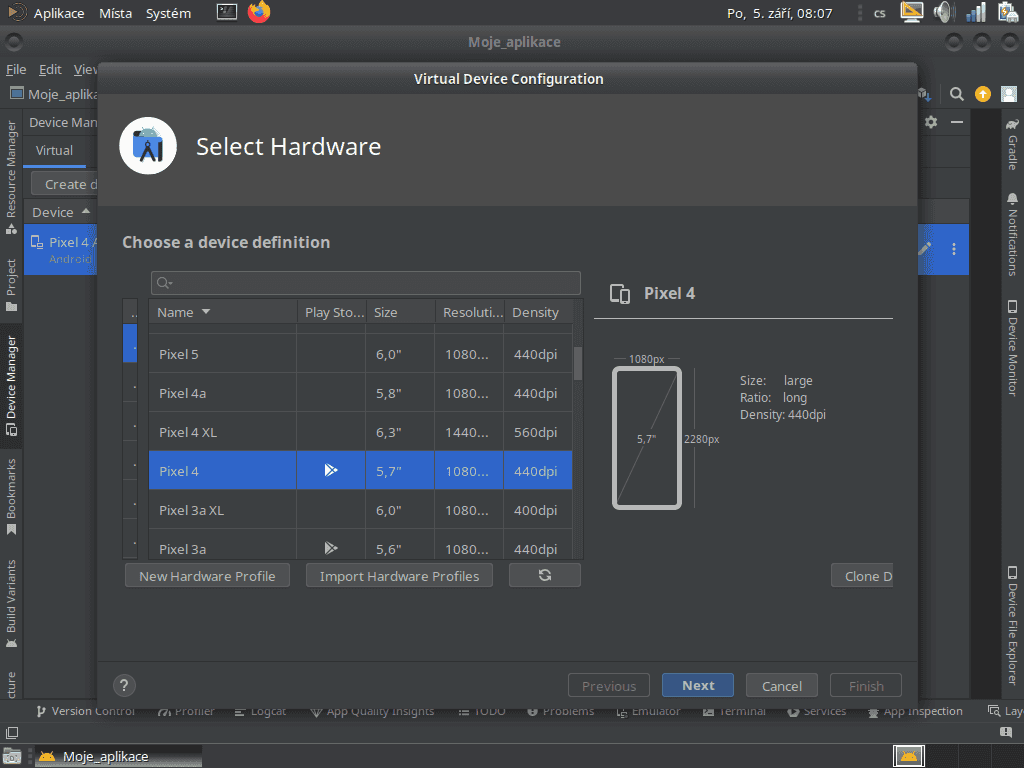Click Import Hardware Profiles button
This screenshot has width=1024, height=768.
[399, 576]
